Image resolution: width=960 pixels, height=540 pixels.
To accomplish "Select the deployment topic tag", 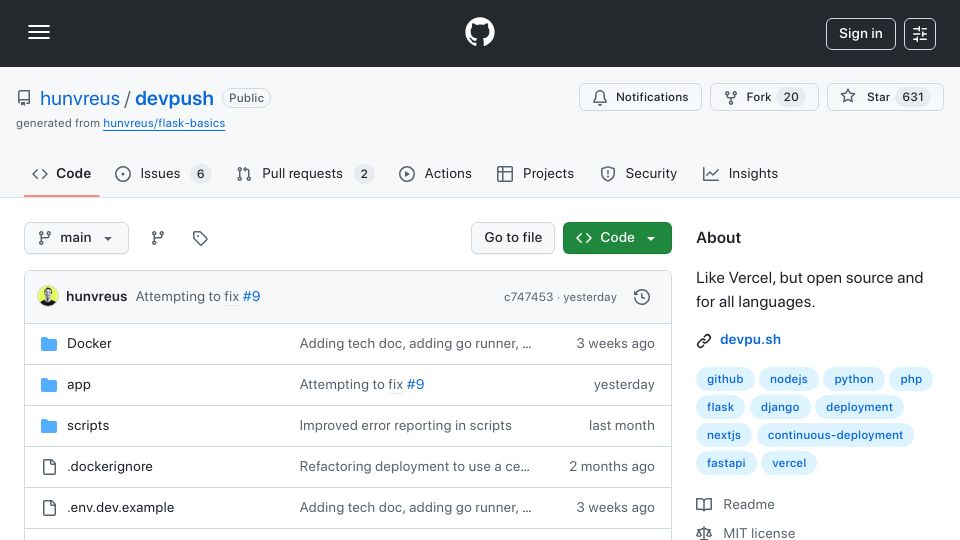I will 859,407.
